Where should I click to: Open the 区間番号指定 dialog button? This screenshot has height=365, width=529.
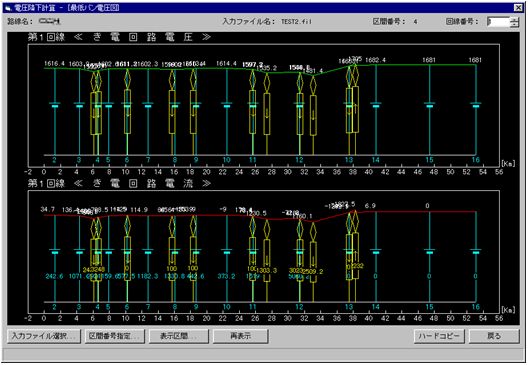point(115,336)
